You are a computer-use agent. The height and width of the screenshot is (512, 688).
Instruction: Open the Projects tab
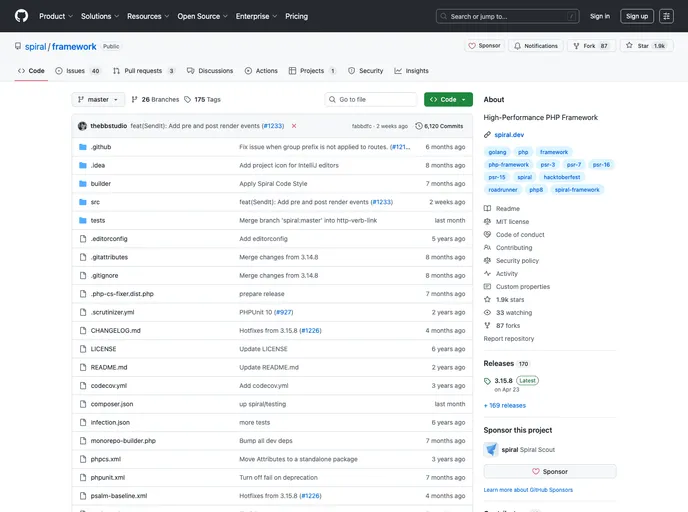(x=312, y=71)
